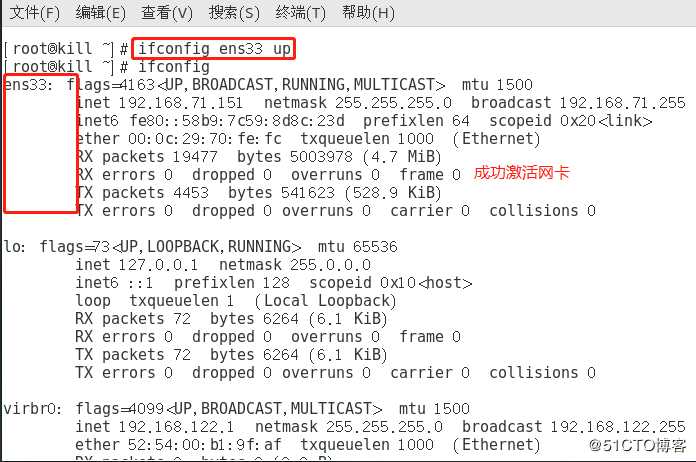Open the 终端(T) menu
The height and width of the screenshot is (462, 696).
[301, 12]
